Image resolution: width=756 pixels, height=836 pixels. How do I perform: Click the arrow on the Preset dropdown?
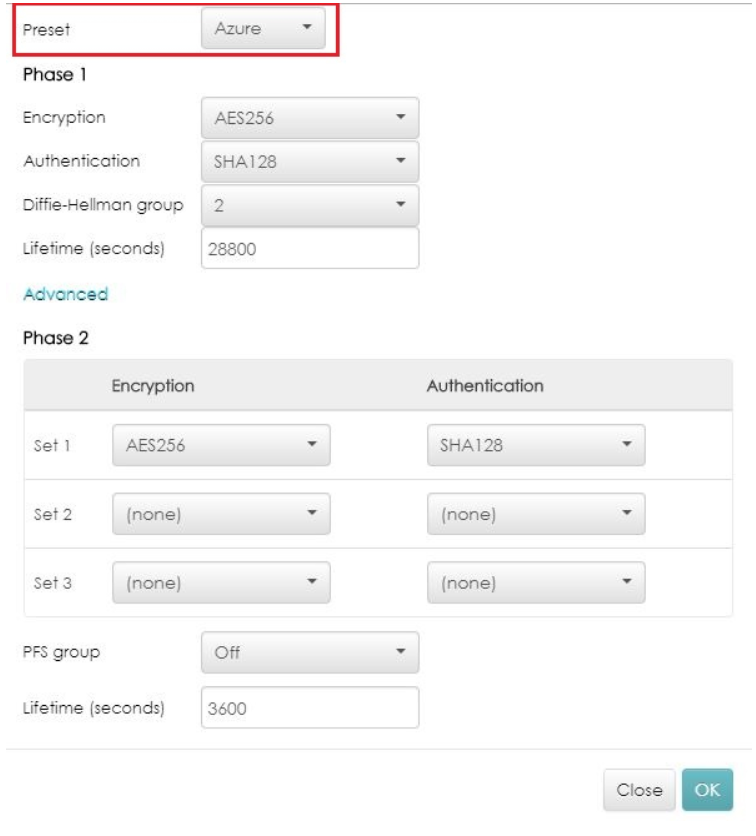pyautogui.click(x=307, y=27)
